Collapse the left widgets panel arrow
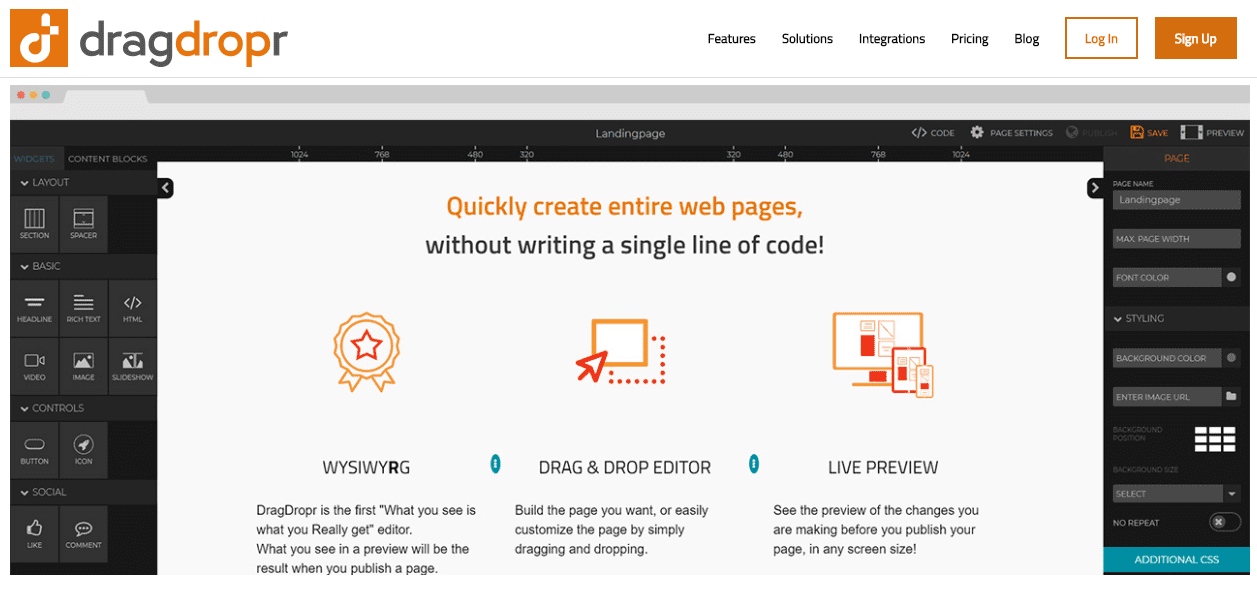Screen dimensions: 1257x595 point(166,188)
